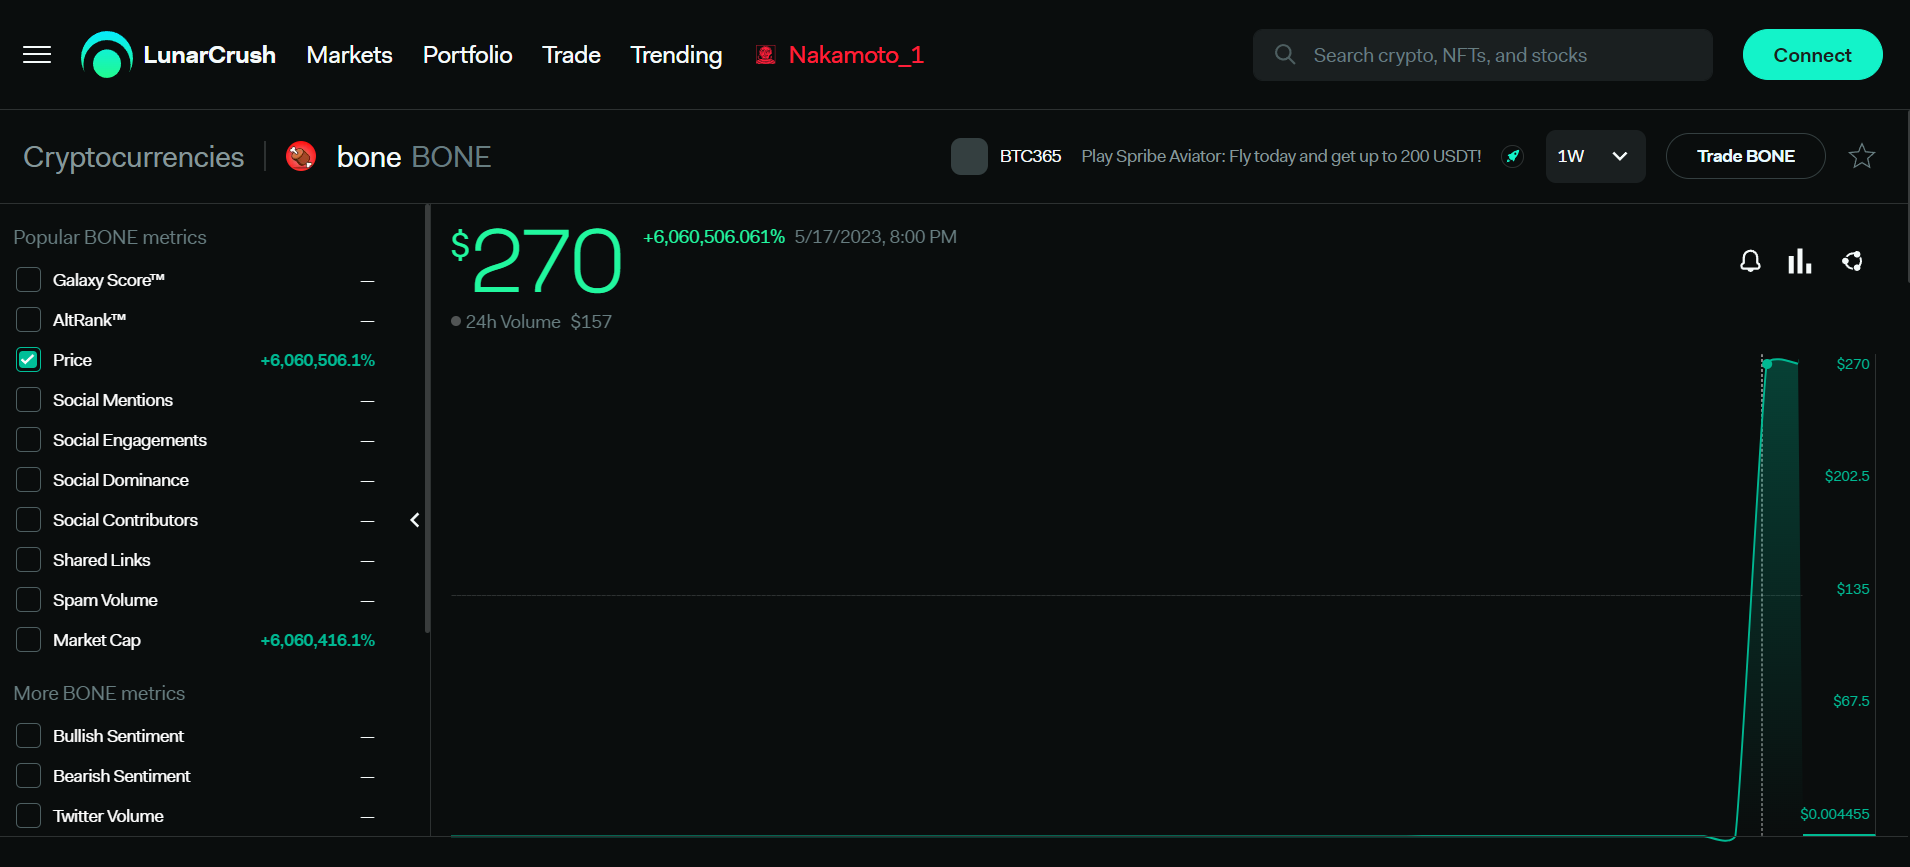Click the sidebar vertical scrollbar
The width and height of the screenshot is (1910, 867).
point(428,420)
